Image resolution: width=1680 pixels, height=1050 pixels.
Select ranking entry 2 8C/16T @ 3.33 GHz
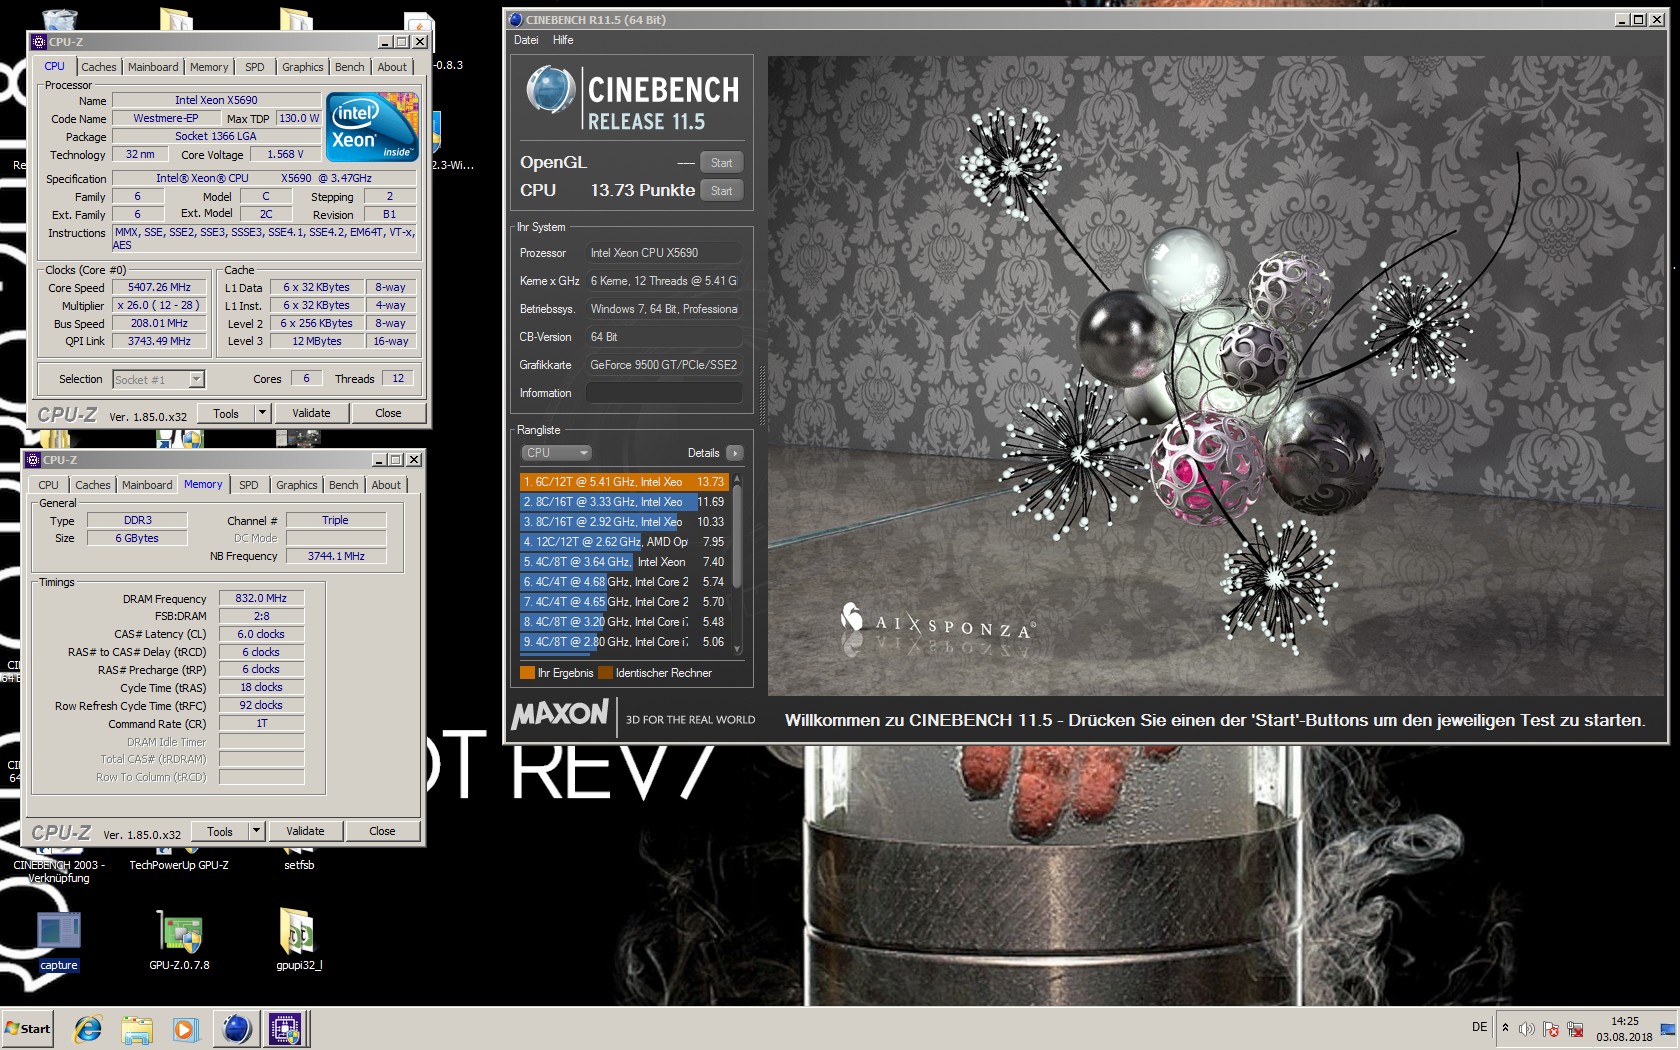pyautogui.click(x=623, y=502)
